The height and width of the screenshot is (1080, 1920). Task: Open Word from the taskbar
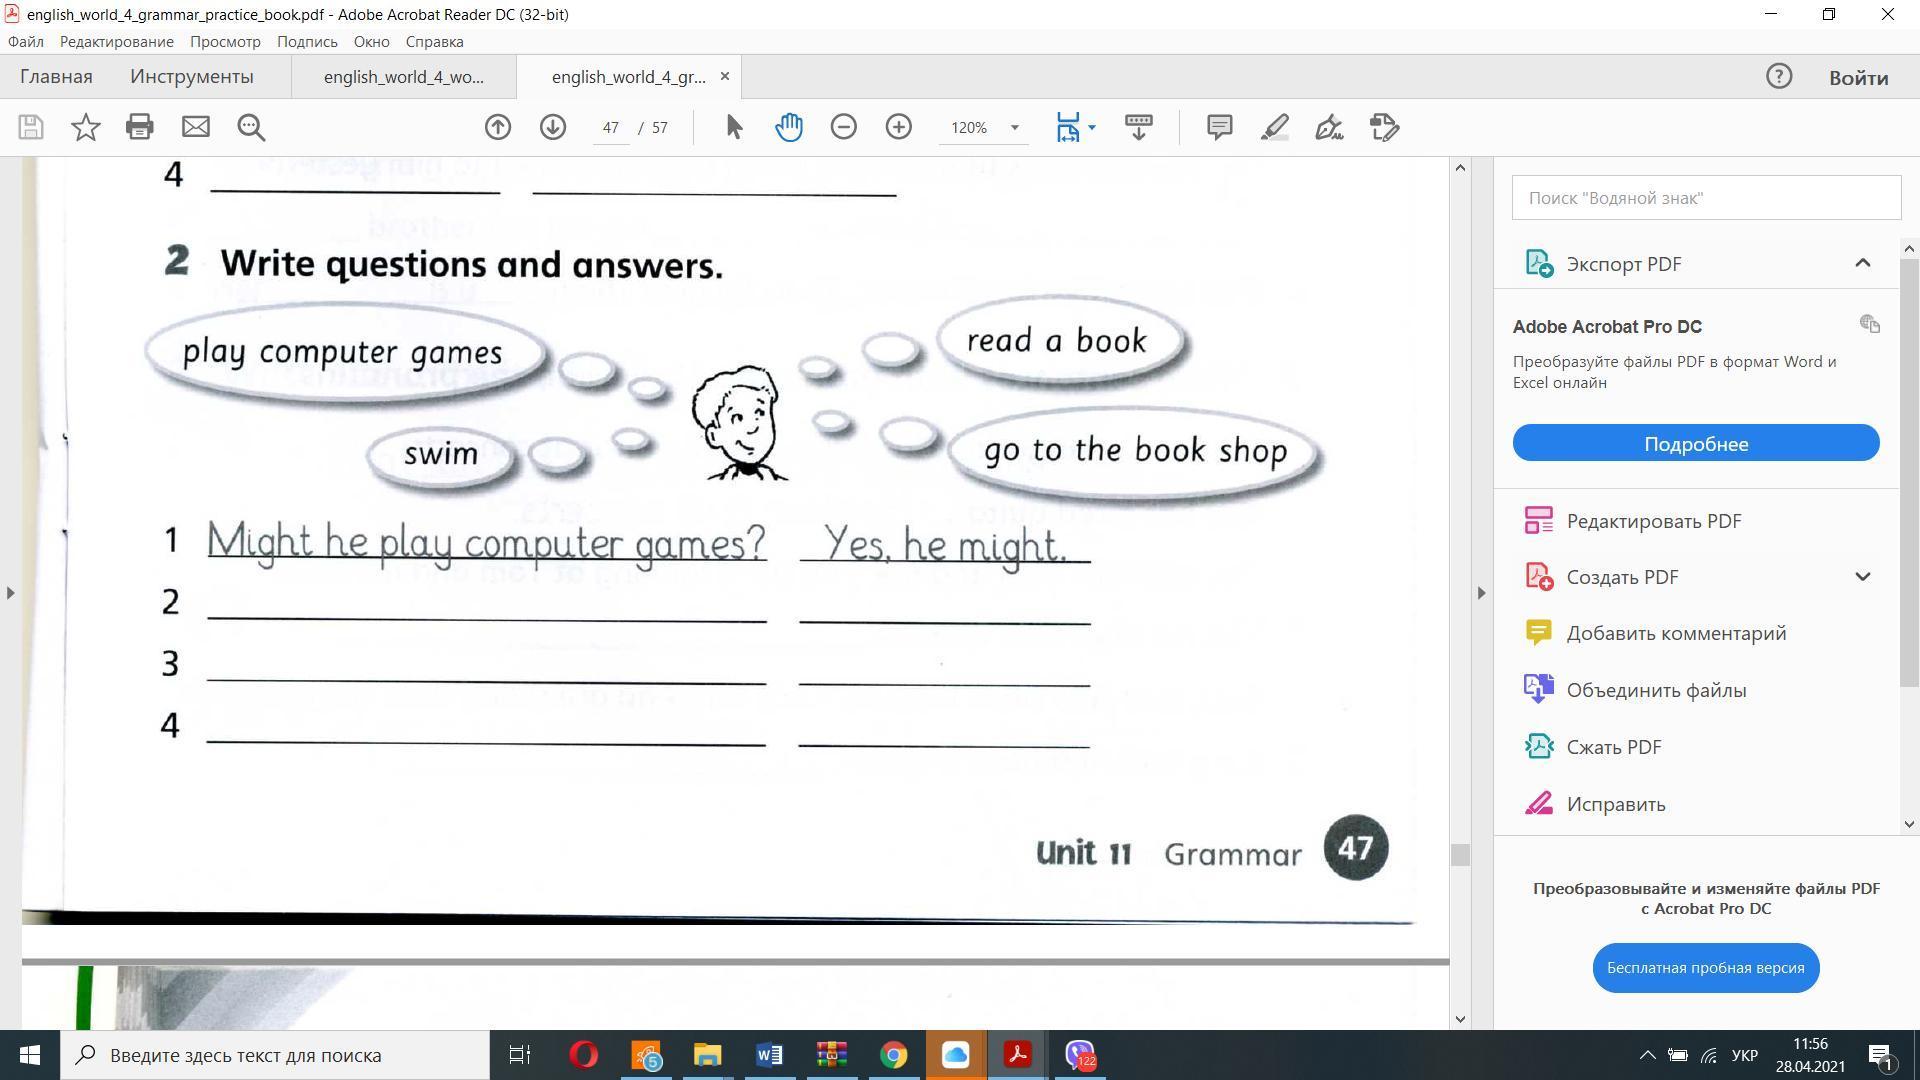[x=769, y=1055]
